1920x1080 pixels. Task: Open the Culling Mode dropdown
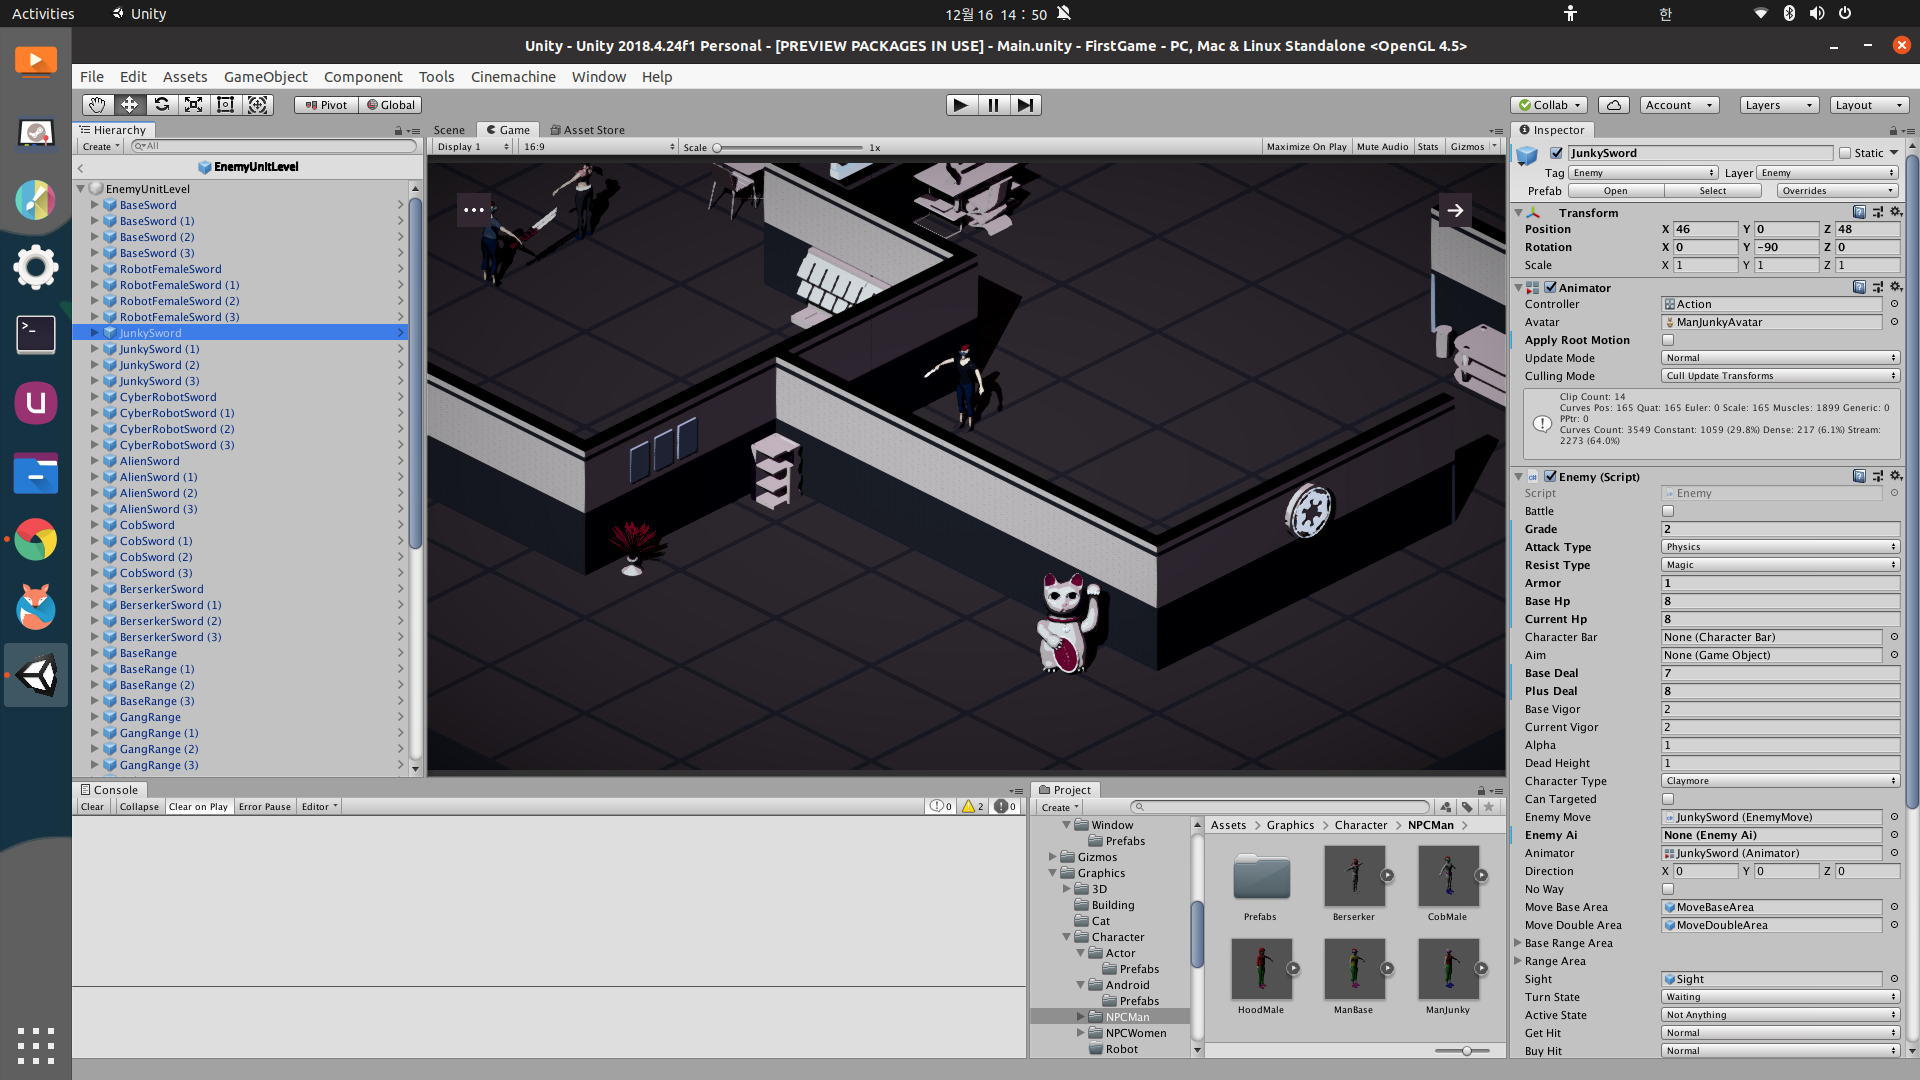click(x=1780, y=376)
